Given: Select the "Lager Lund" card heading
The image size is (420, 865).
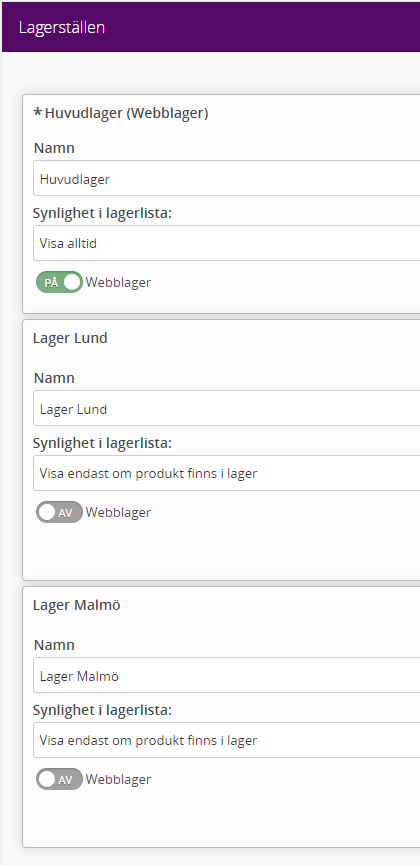Looking at the screenshot, I should coord(70,338).
